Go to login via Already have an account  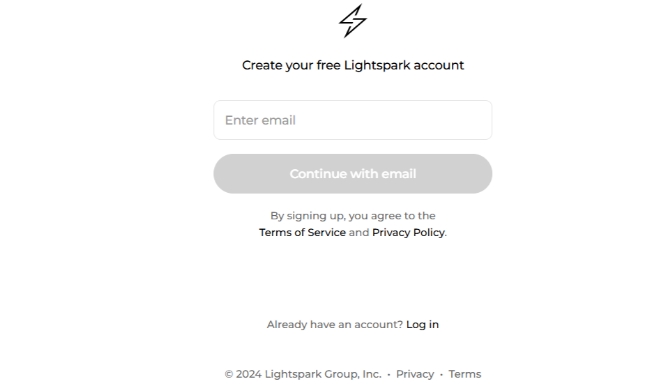coord(422,324)
